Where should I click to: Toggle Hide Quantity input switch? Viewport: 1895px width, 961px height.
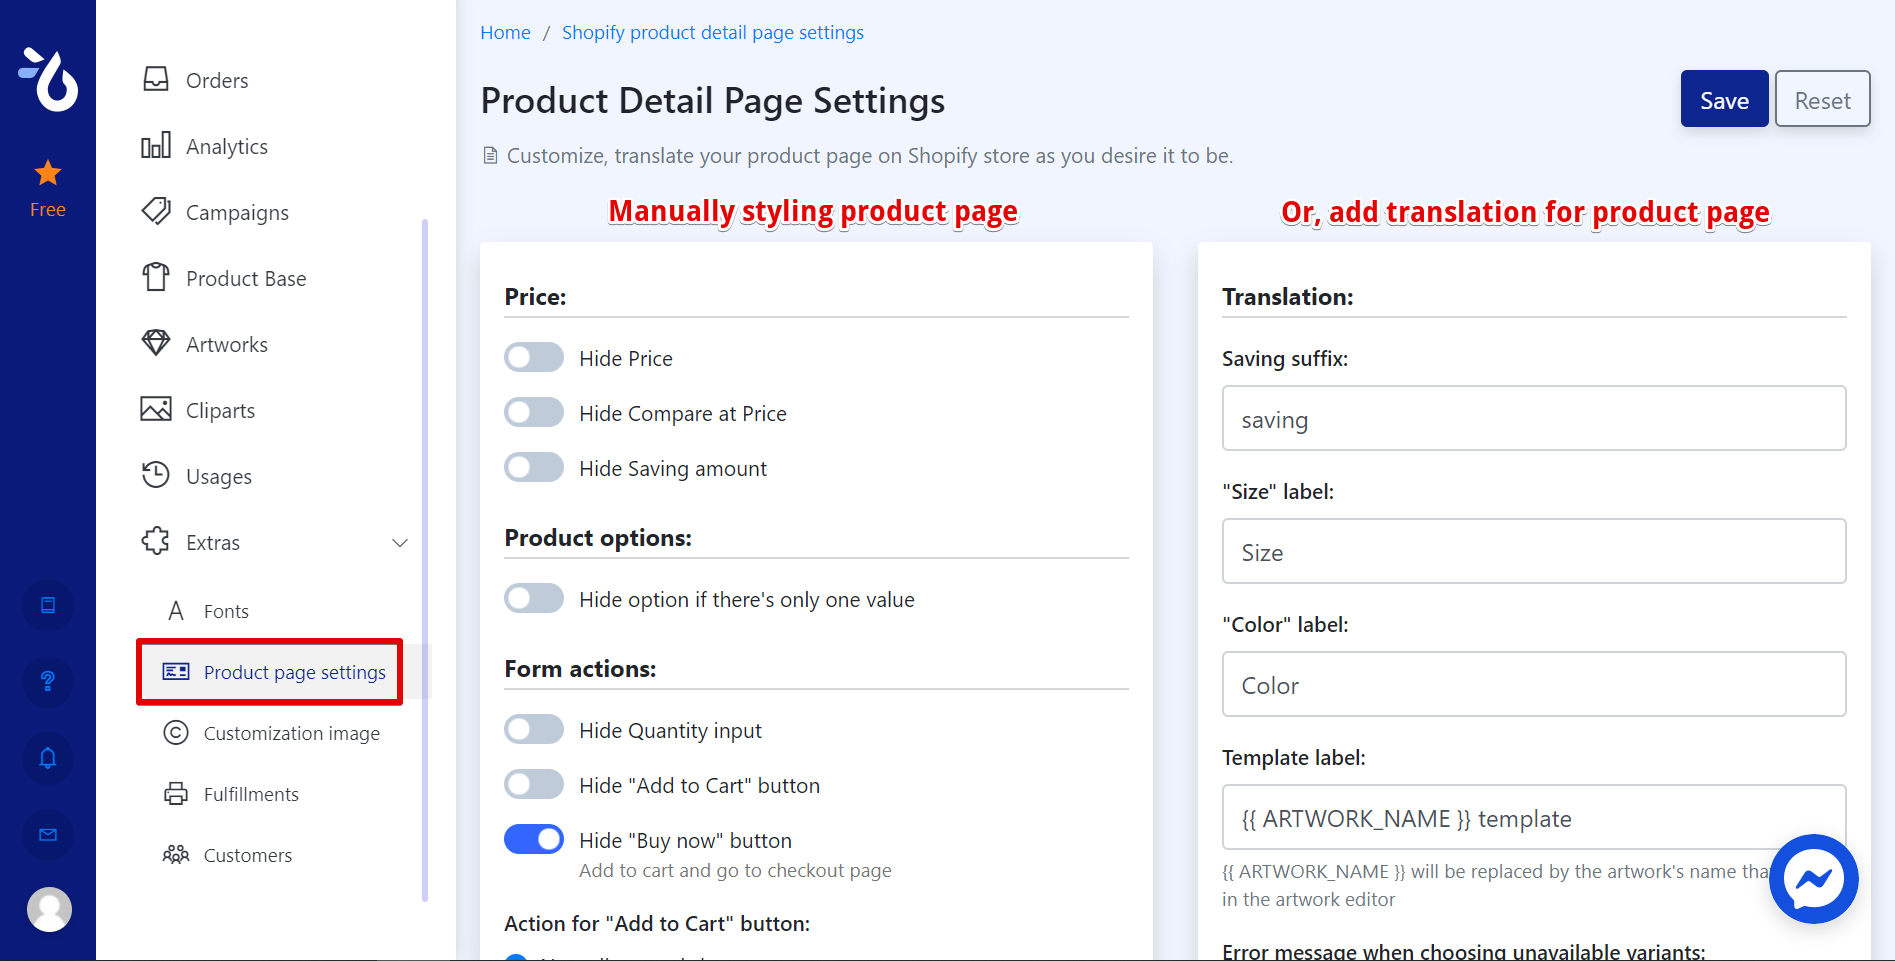pos(534,730)
